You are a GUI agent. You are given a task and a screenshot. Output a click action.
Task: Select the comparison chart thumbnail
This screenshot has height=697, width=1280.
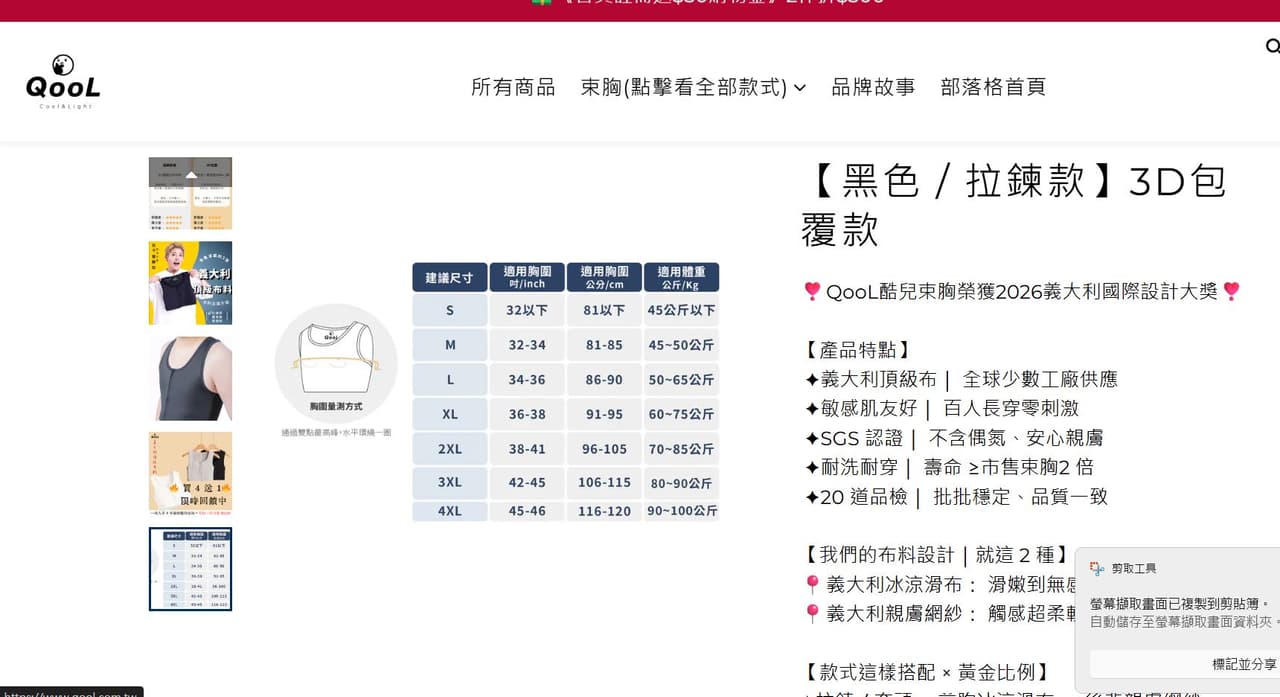pos(190,194)
